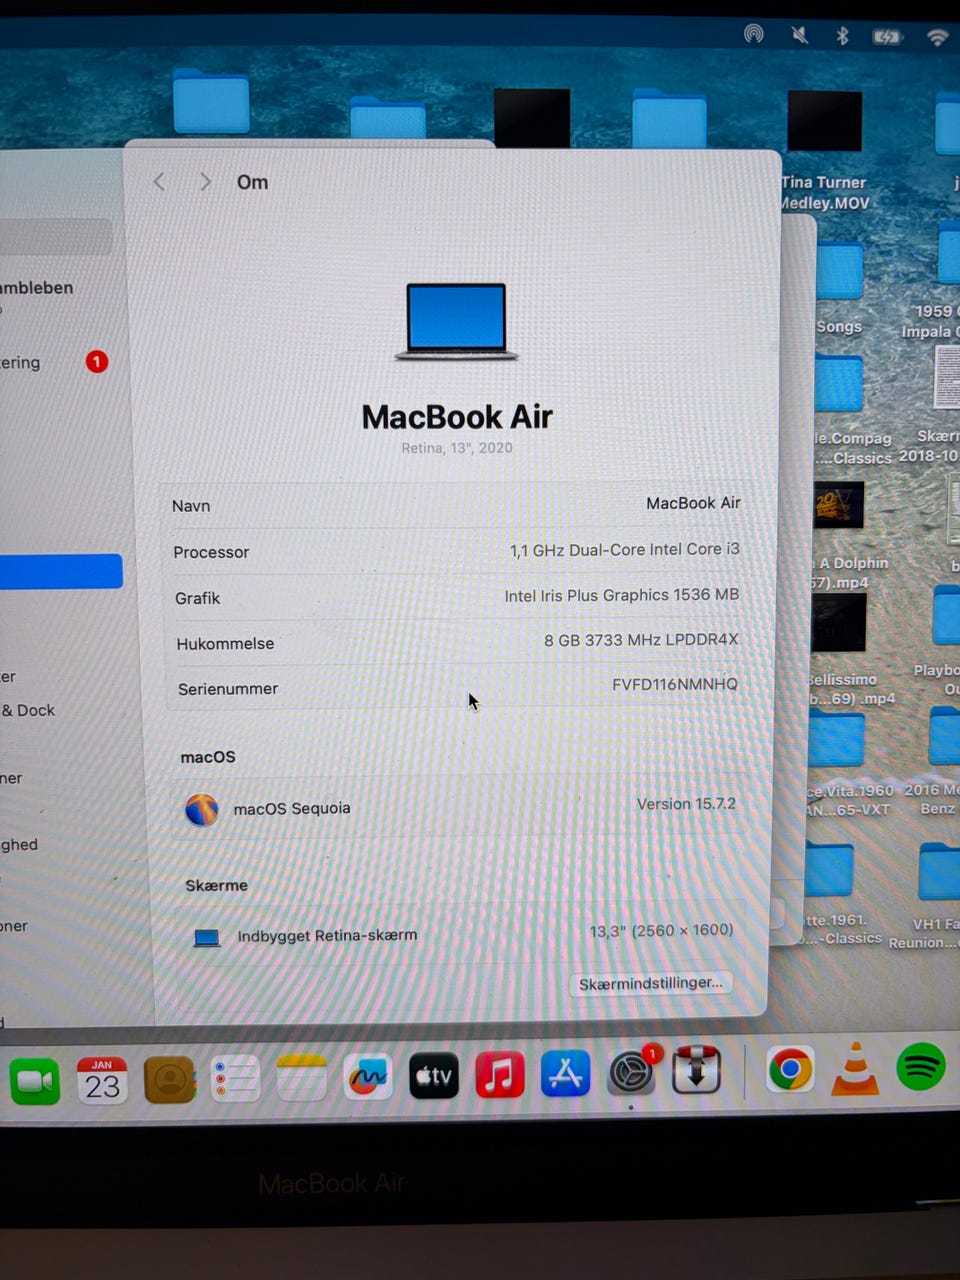The width and height of the screenshot is (960, 1280).
Task: Launch Freeform from the Dock
Action: point(368,1077)
